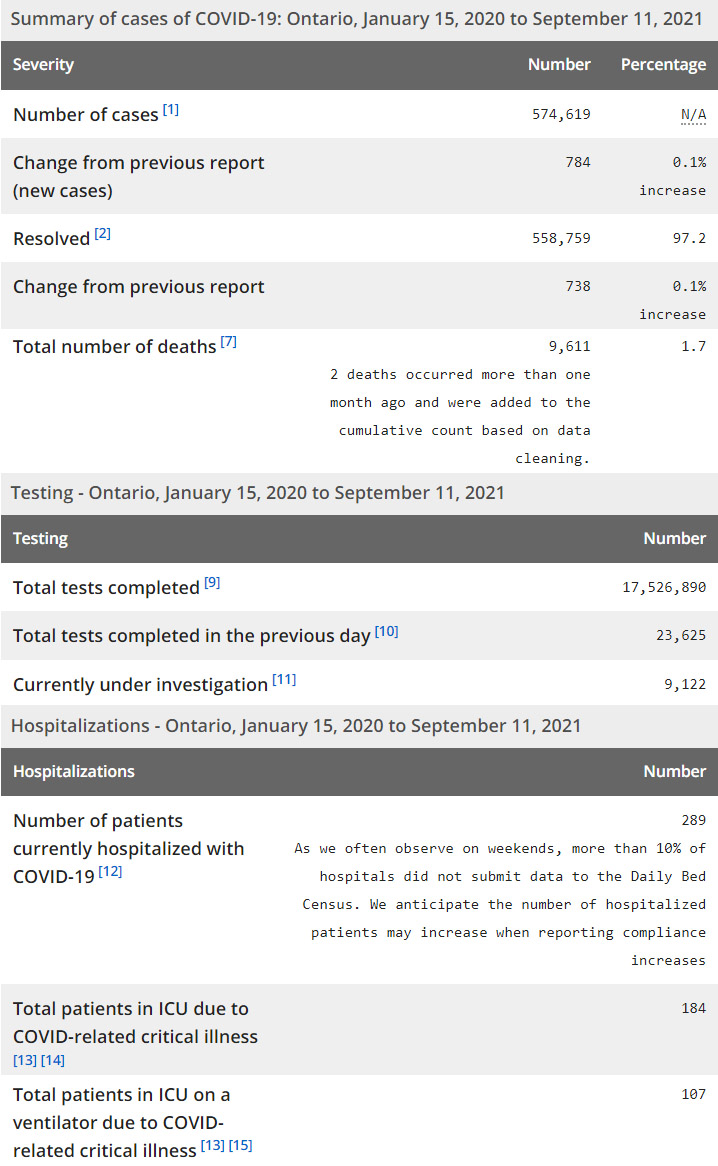This screenshot has height=1166, width=718.
Task: Click the Summary of cases table caption
Action: click(x=307, y=19)
